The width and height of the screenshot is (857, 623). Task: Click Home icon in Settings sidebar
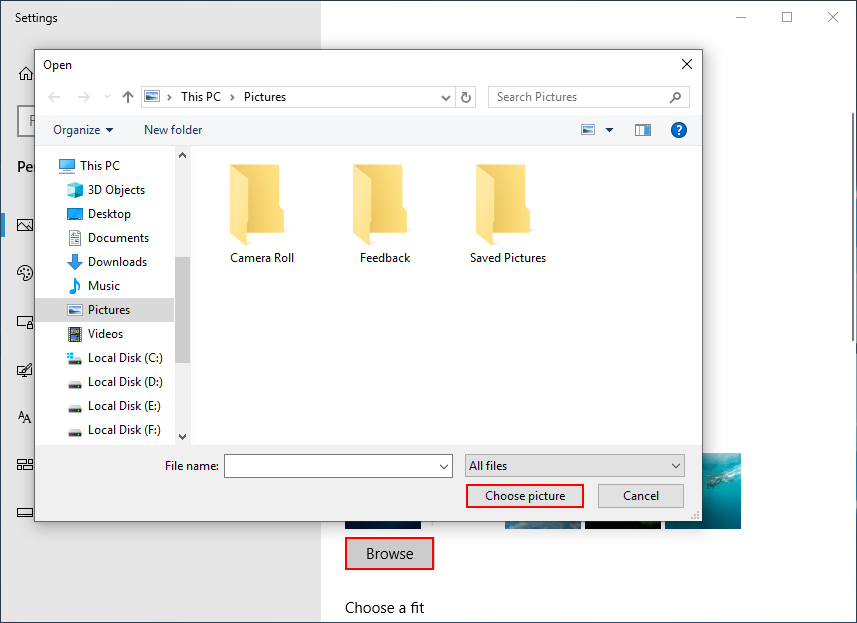click(x=25, y=73)
